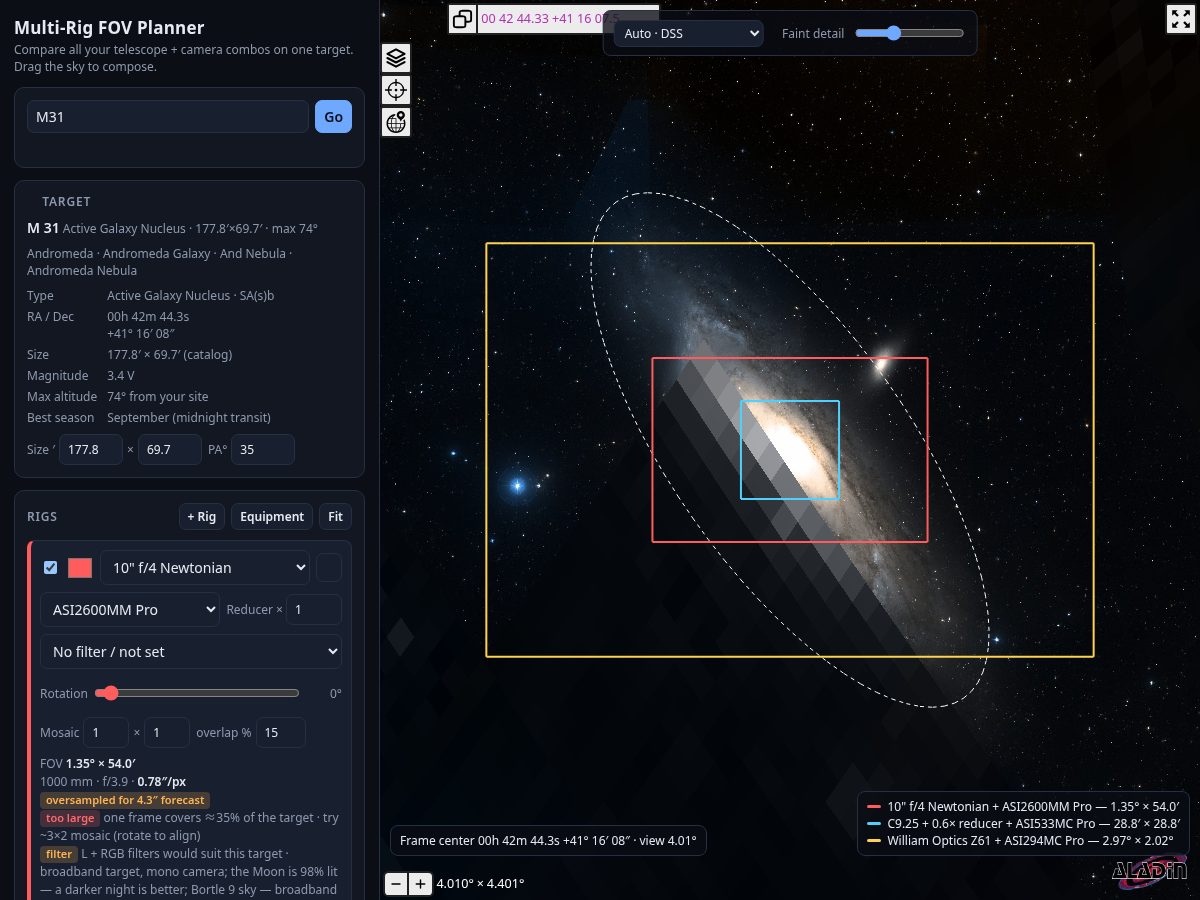Click the PA° field with value 35
This screenshot has width=1200, height=900.
[263, 450]
